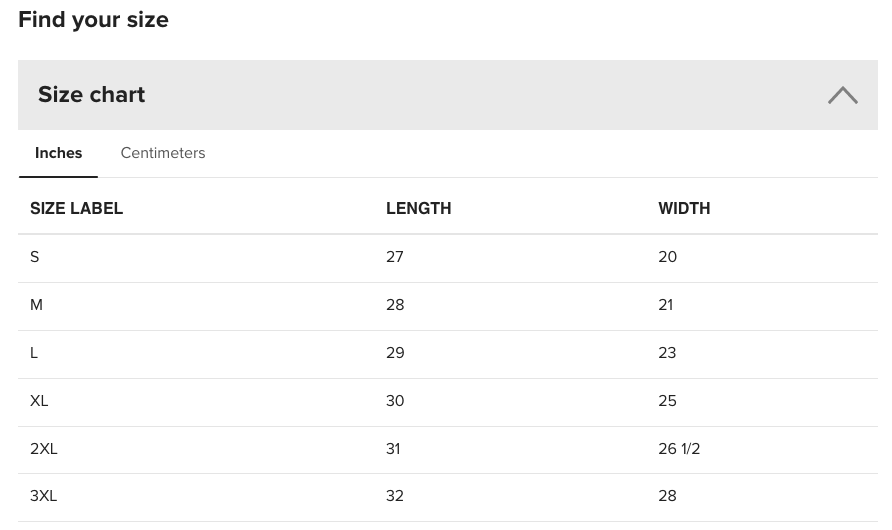Image resolution: width=892 pixels, height=530 pixels.
Task: Click the width value 23 for L
Action: click(667, 353)
